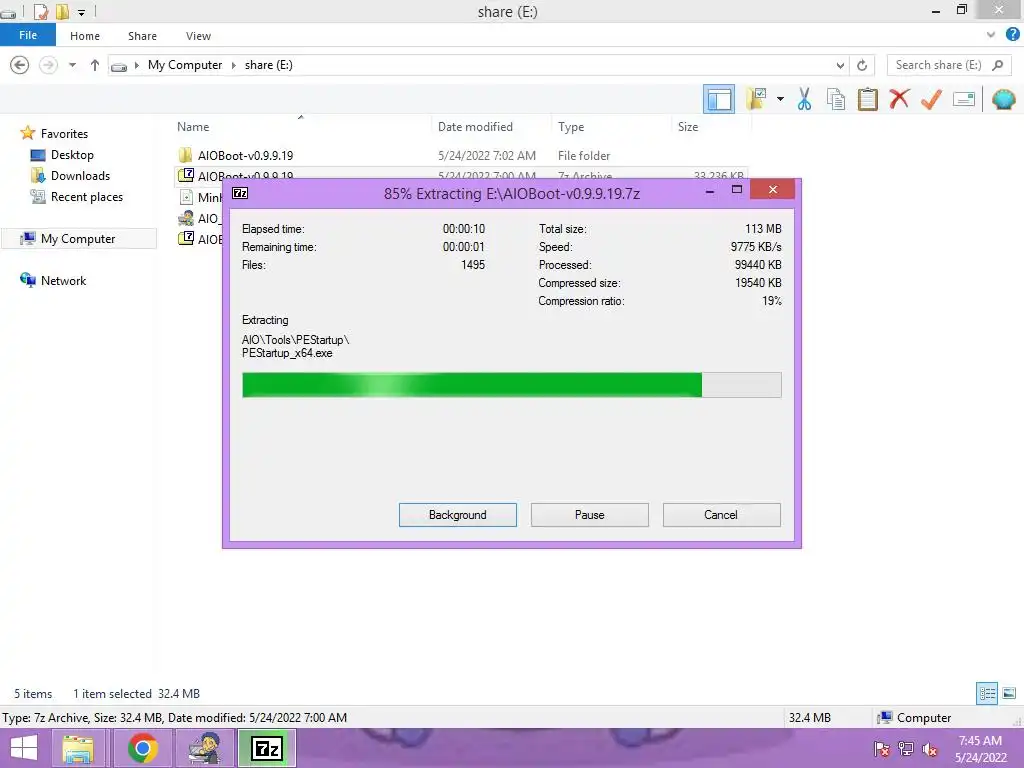1024x768 pixels.
Task: Click the 7z icon in the dialog title bar
Action: click(240, 193)
